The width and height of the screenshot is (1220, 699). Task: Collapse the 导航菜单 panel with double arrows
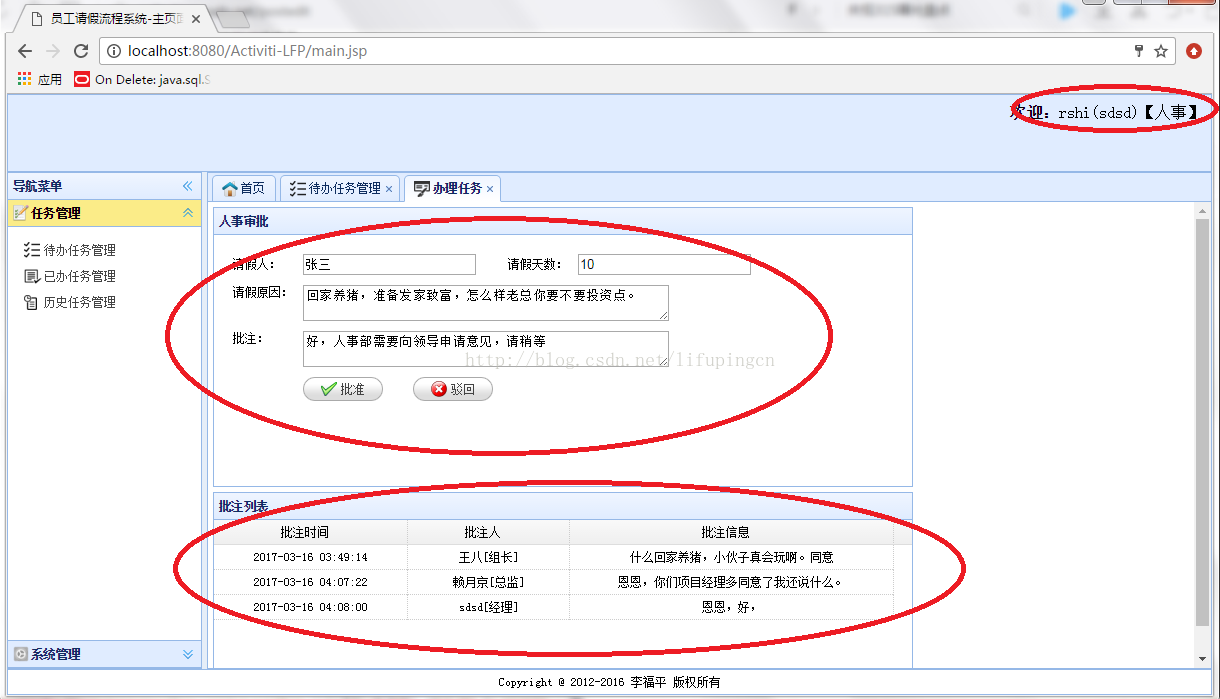tap(187, 186)
